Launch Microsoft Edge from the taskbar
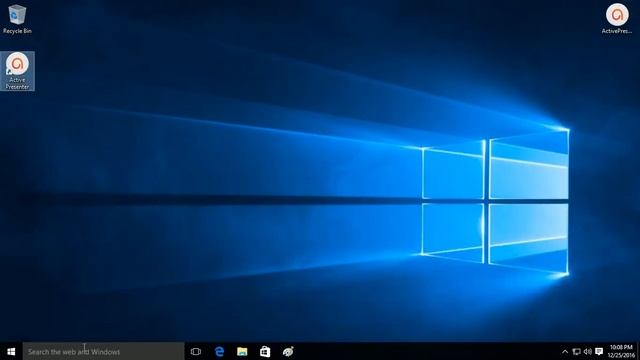This screenshot has width=640, height=360. tap(219, 351)
